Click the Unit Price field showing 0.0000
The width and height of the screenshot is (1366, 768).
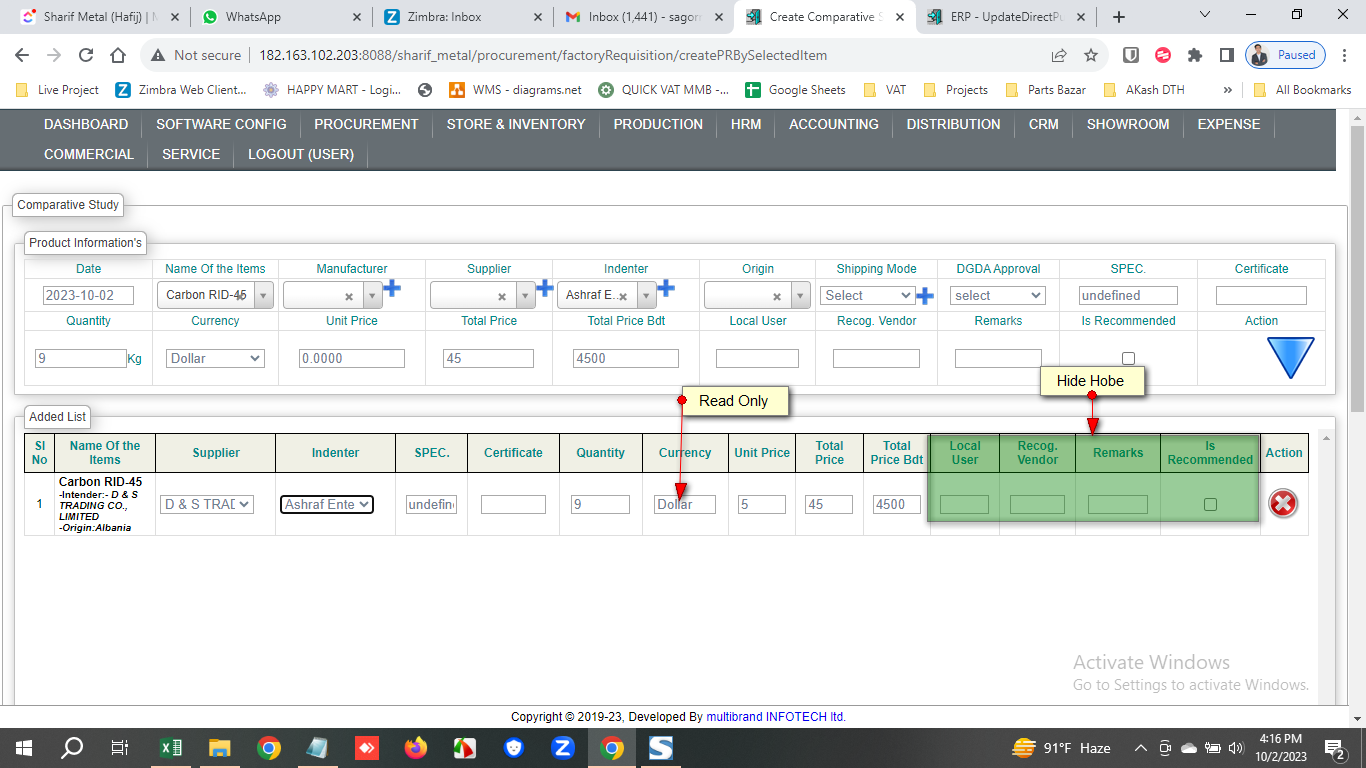(351, 358)
